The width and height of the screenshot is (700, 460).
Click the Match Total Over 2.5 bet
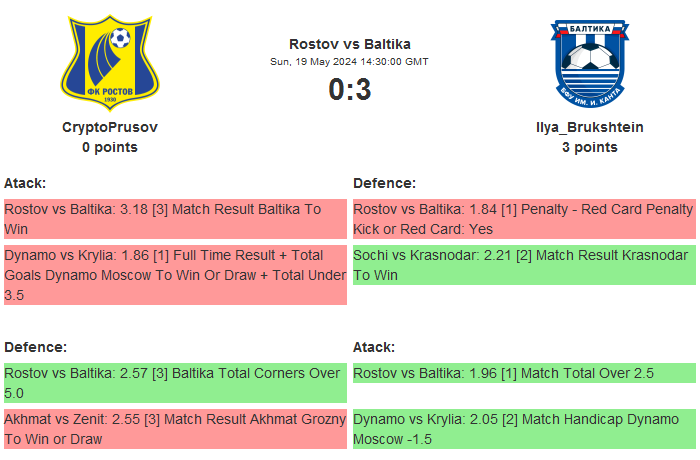click(523, 374)
